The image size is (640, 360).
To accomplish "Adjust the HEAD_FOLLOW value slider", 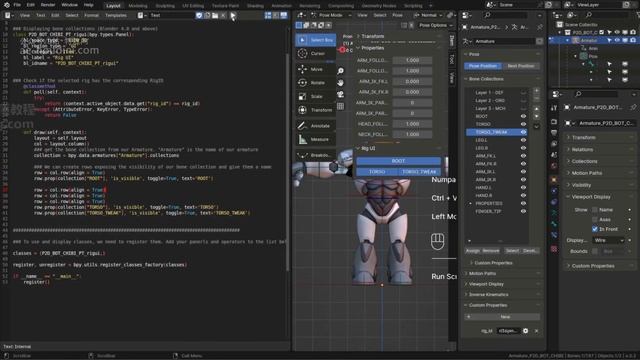I will 412,124.
